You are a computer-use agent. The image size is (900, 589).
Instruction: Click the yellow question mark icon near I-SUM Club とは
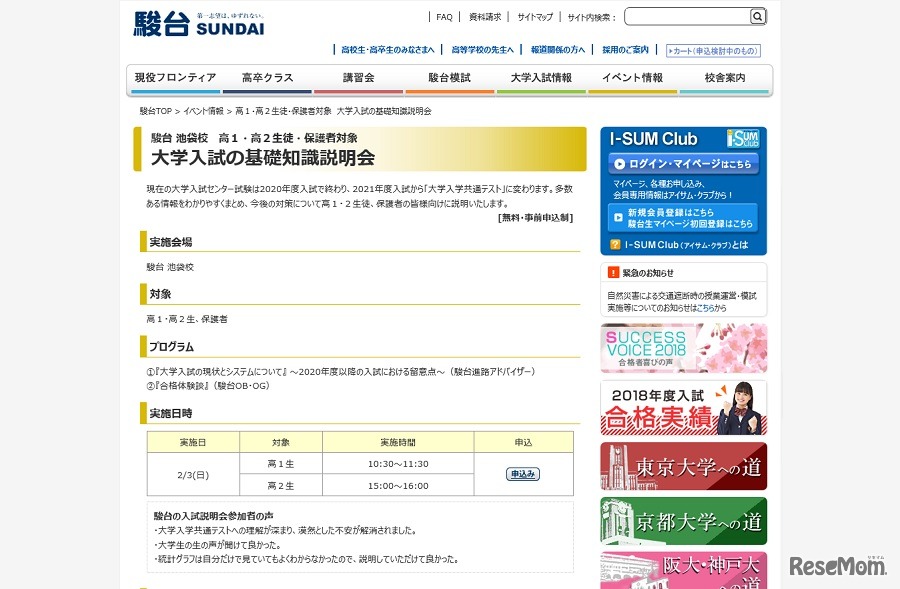tap(616, 246)
